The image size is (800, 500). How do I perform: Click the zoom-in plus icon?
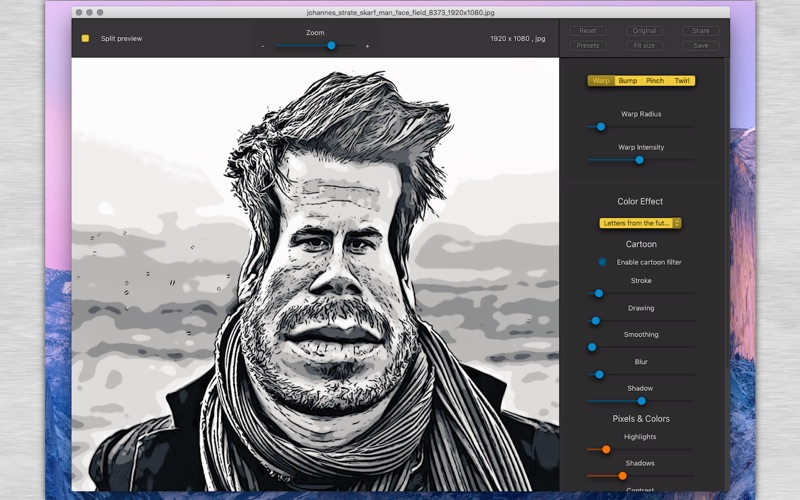point(367,46)
